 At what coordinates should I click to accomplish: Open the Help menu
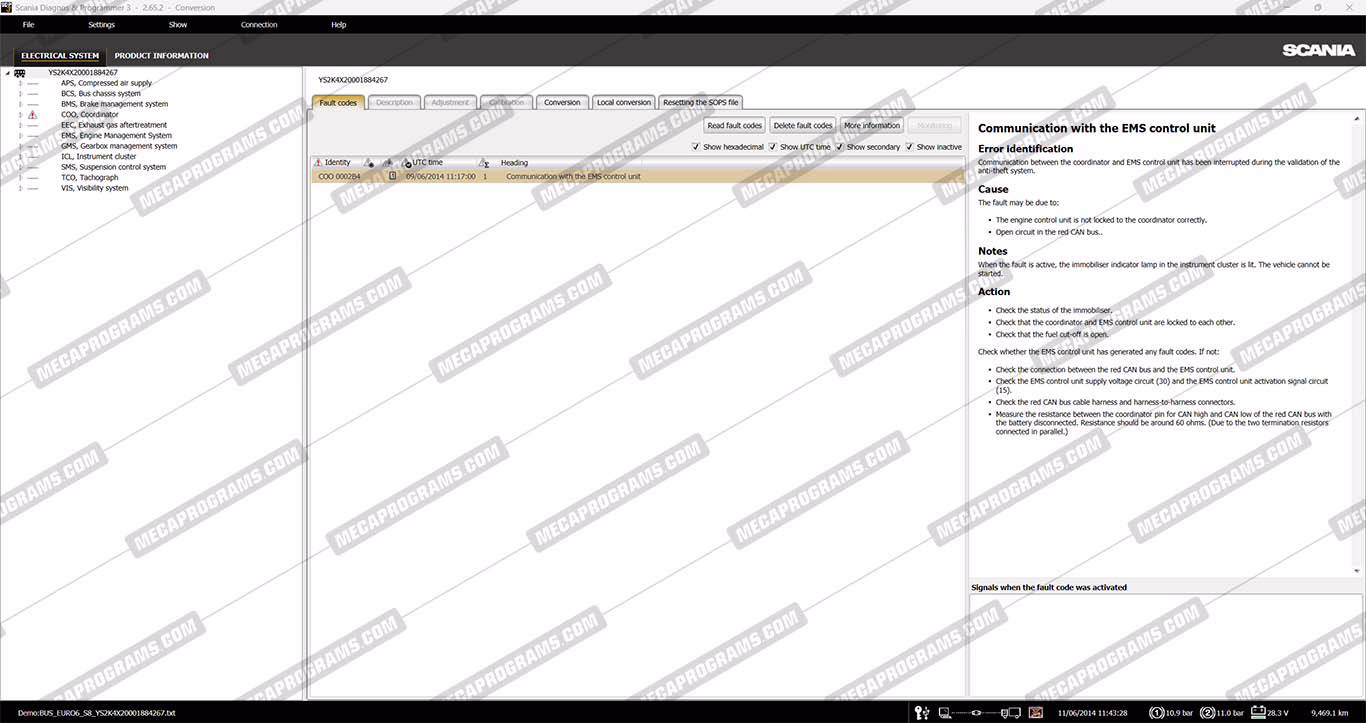(339, 25)
